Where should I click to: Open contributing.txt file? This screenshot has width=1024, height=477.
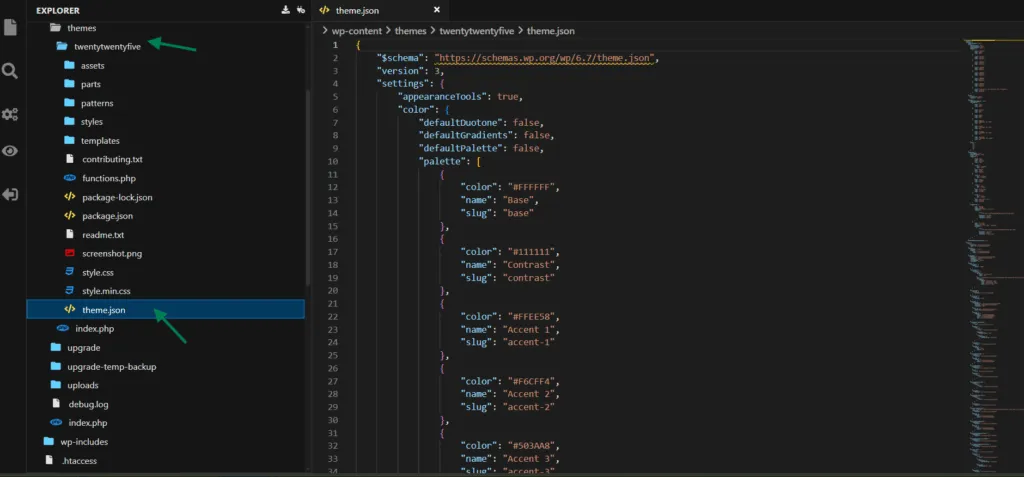pyautogui.click(x=112, y=159)
